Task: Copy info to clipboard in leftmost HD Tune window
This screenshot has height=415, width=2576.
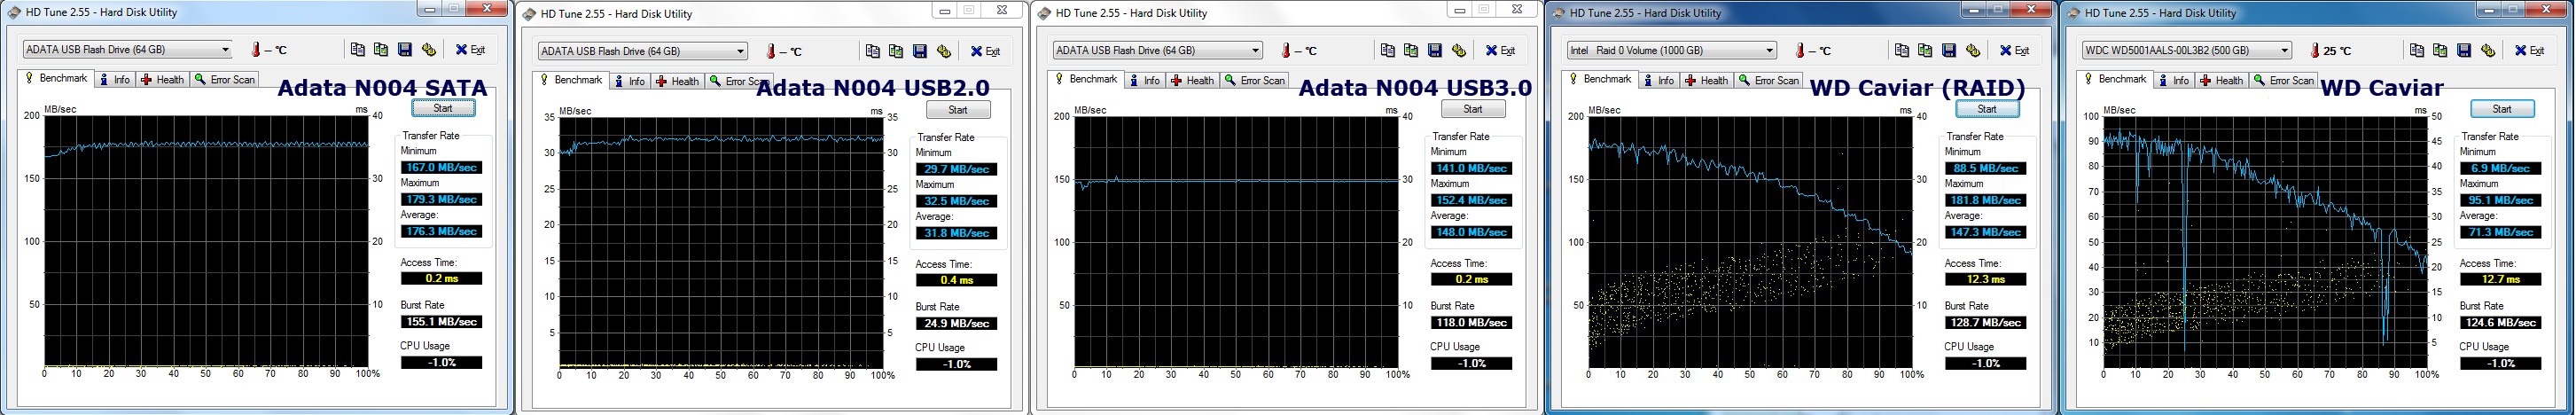Action: 358,49
